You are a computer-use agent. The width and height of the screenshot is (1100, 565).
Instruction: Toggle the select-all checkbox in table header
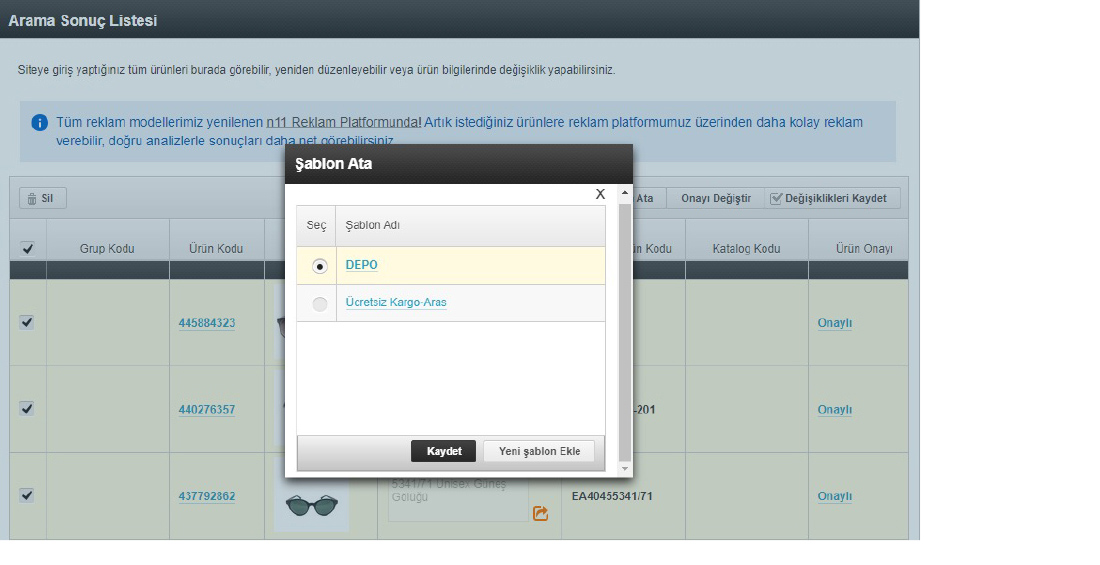27,248
